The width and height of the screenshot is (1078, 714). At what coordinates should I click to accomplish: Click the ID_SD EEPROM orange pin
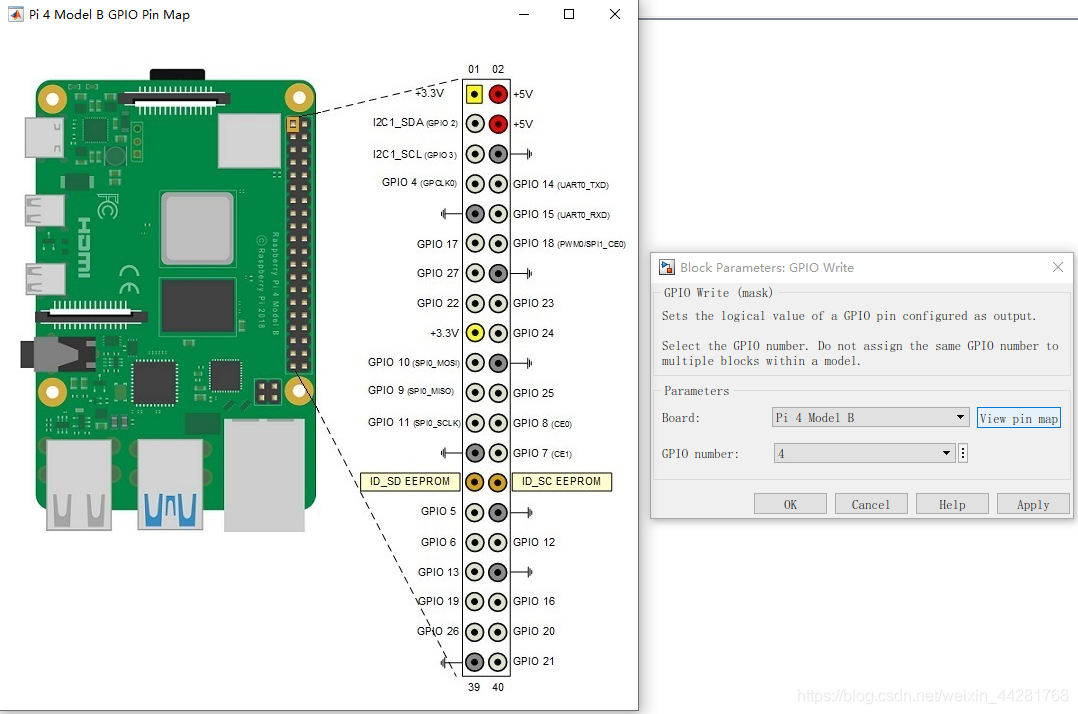474,482
